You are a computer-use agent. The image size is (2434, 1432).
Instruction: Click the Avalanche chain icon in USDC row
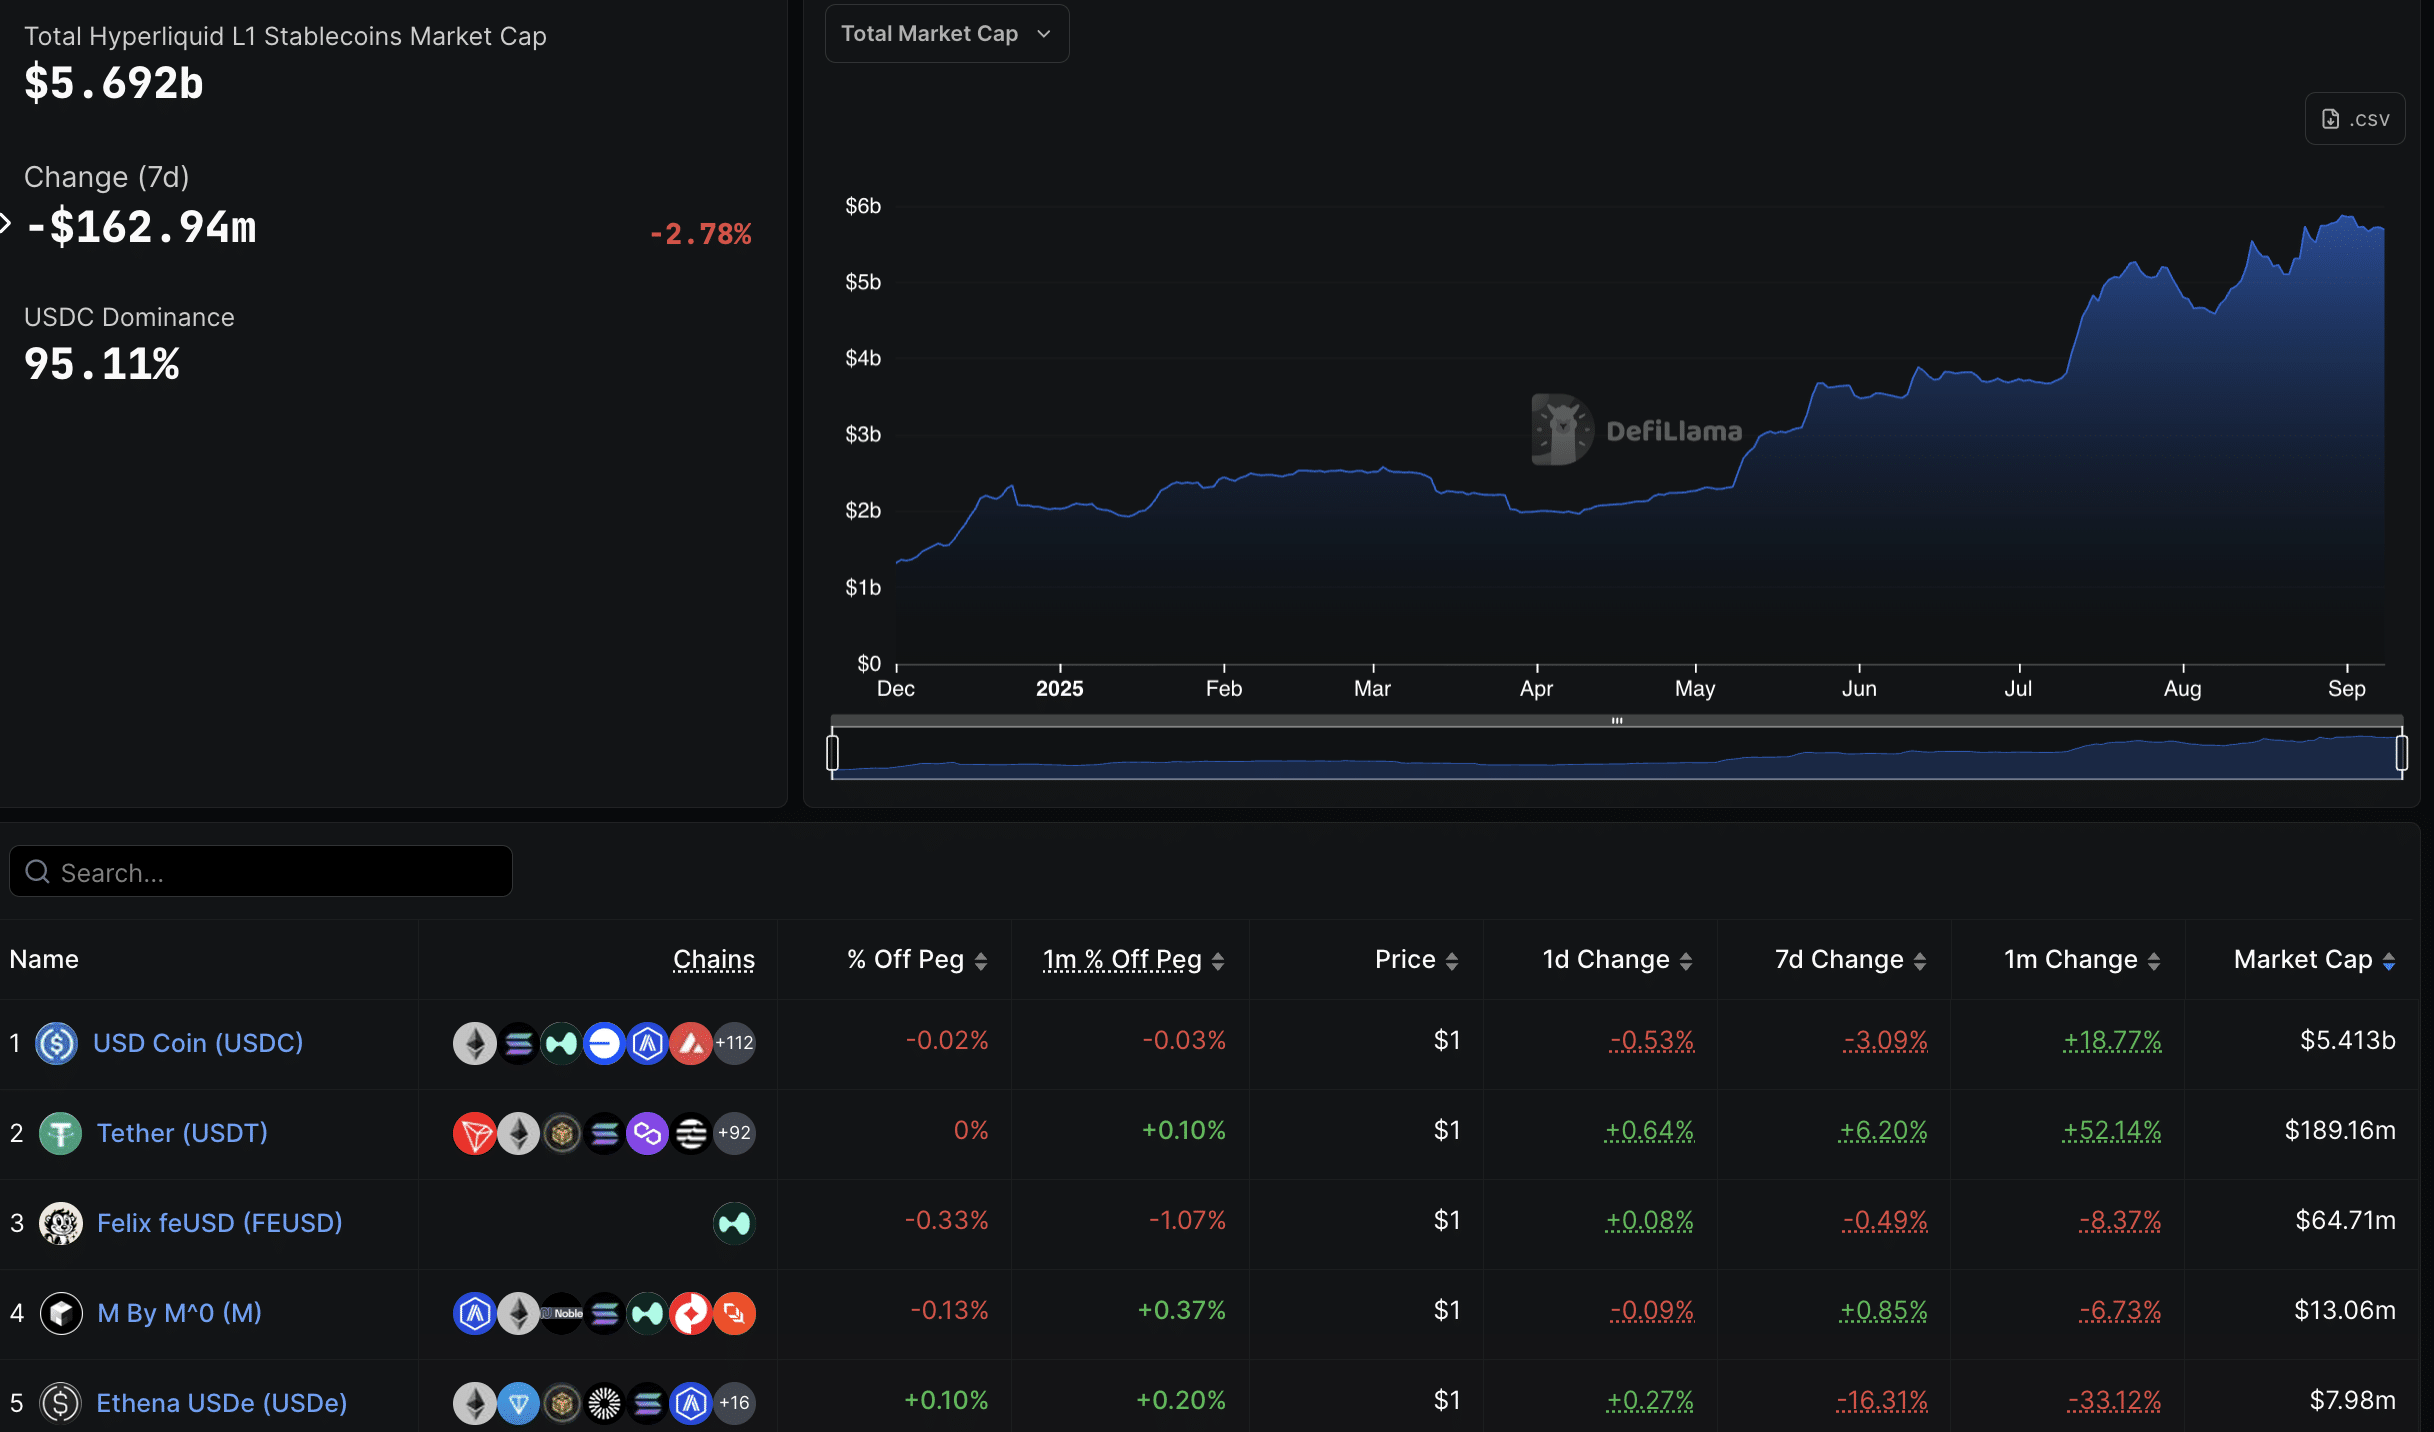point(691,1043)
